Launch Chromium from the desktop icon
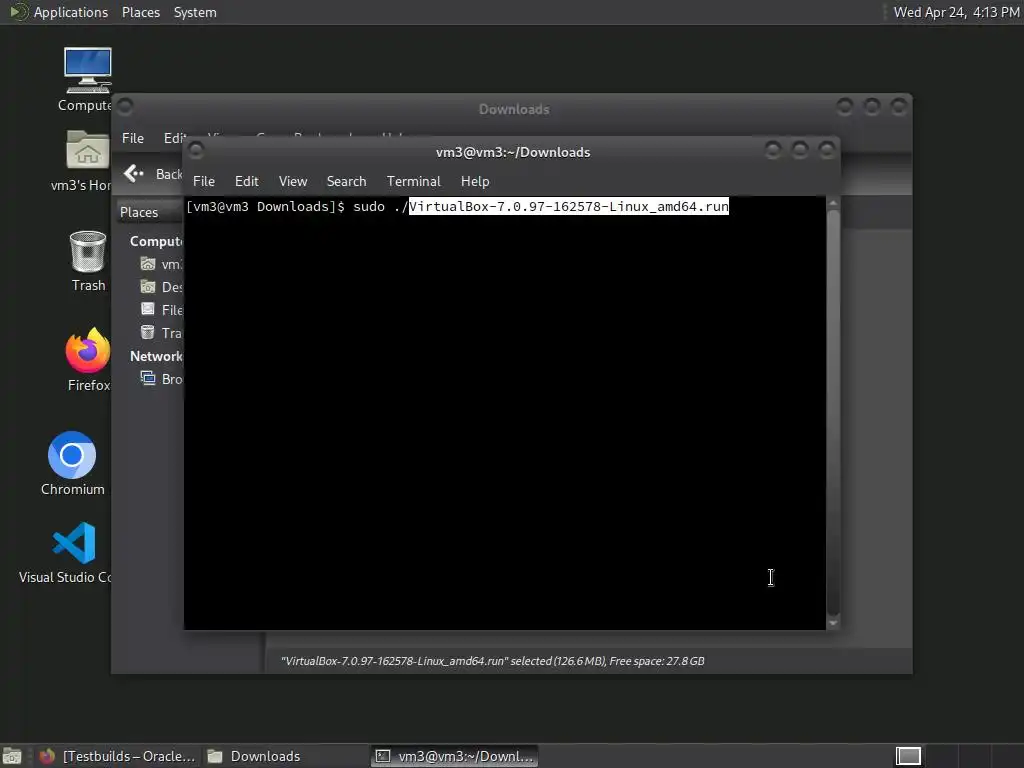Screen dimensions: 1024x768 click(72, 463)
